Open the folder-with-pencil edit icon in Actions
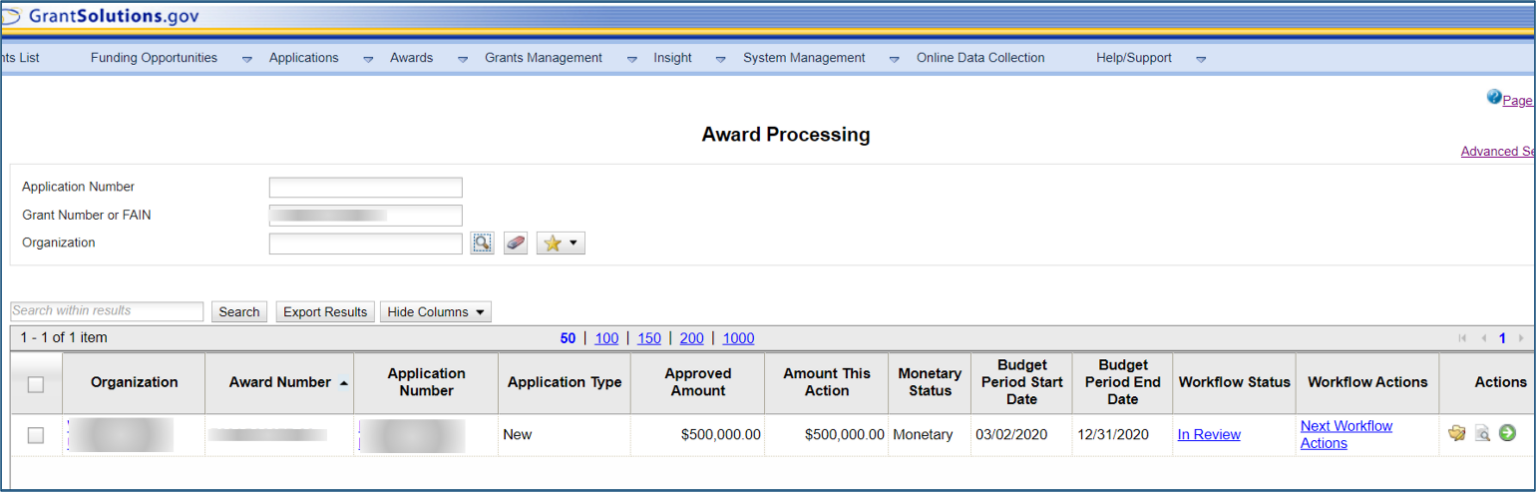This screenshot has width=1536, height=492. click(x=1457, y=434)
